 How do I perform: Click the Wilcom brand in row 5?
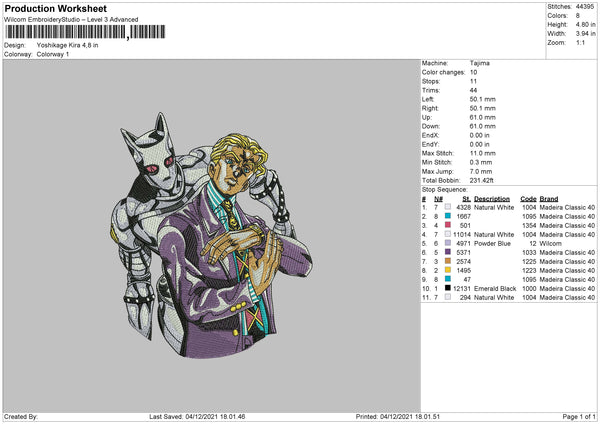551,243
